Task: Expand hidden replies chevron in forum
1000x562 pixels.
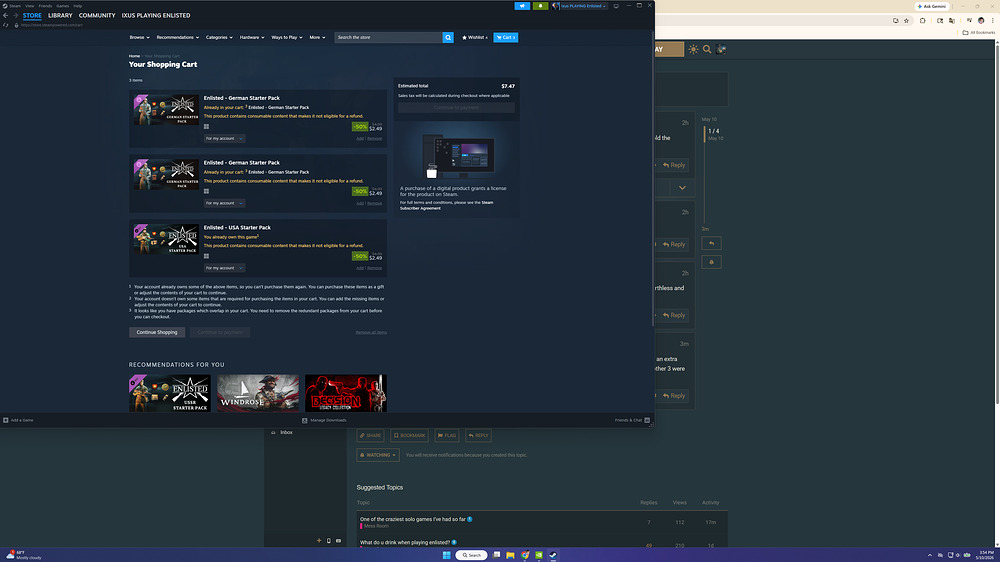Action: [x=682, y=188]
